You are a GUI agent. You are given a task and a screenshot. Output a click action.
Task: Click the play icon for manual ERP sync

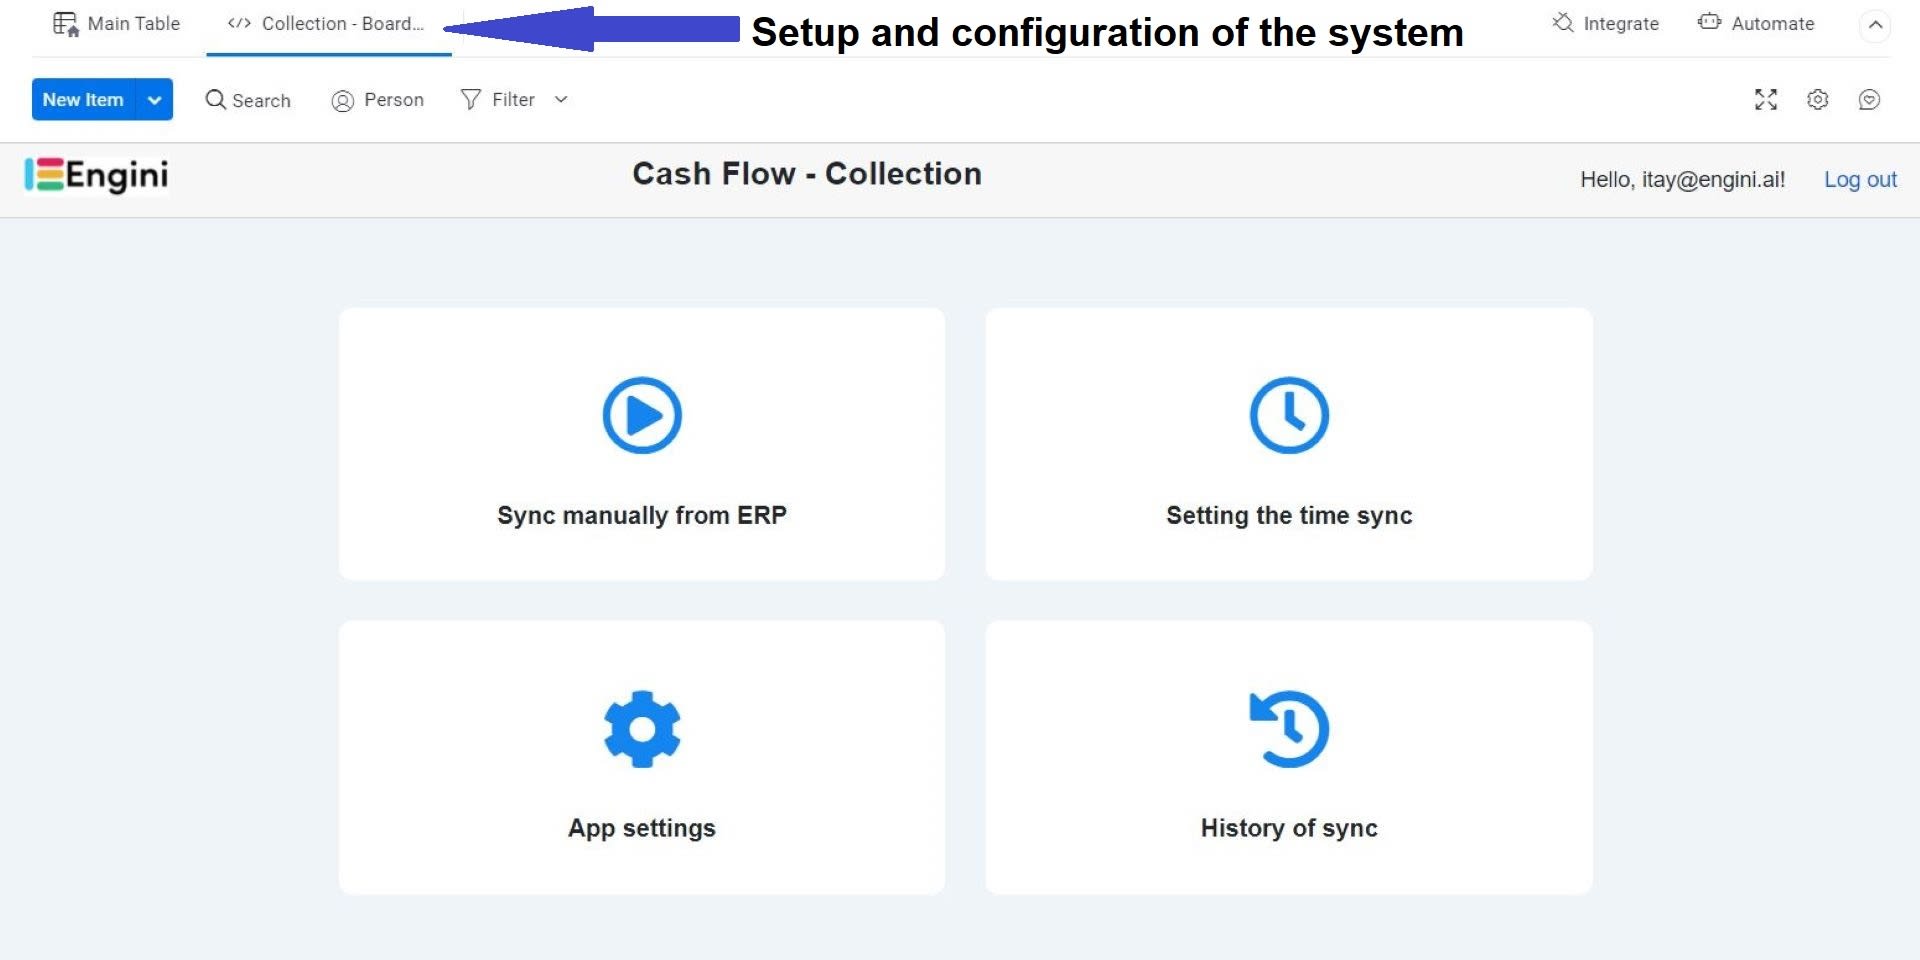pyautogui.click(x=642, y=415)
